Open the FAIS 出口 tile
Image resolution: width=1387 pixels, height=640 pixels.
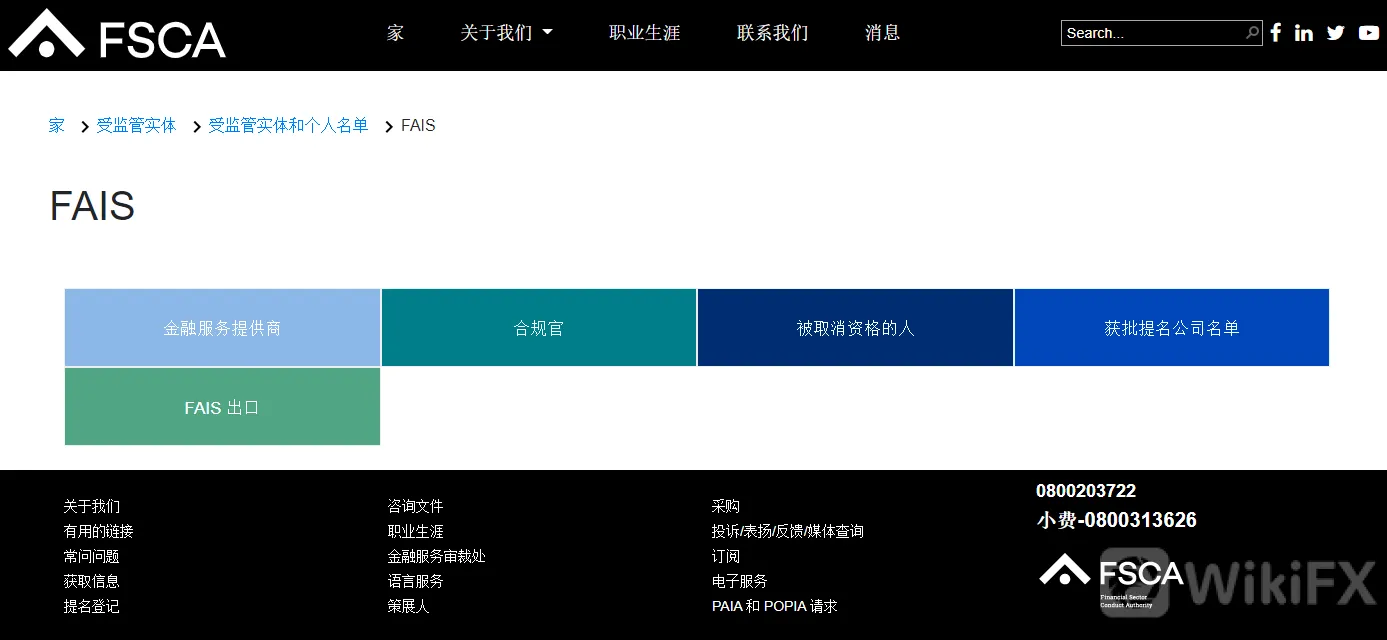(x=222, y=407)
